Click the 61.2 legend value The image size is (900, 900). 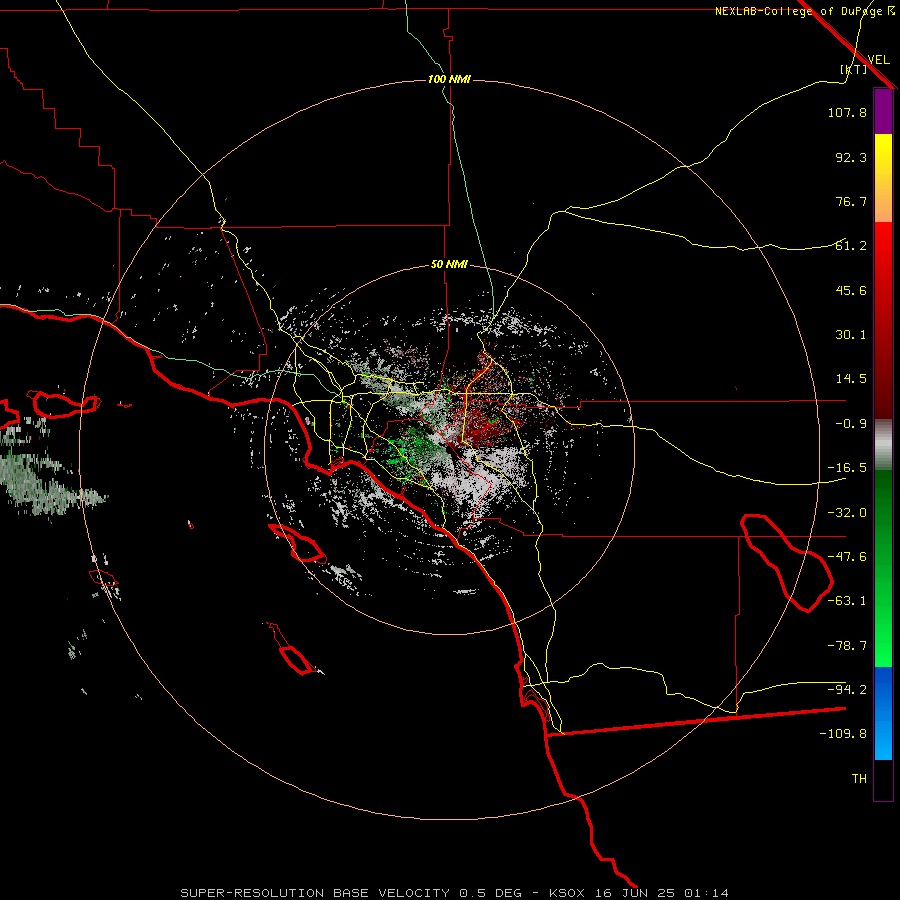coord(851,246)
